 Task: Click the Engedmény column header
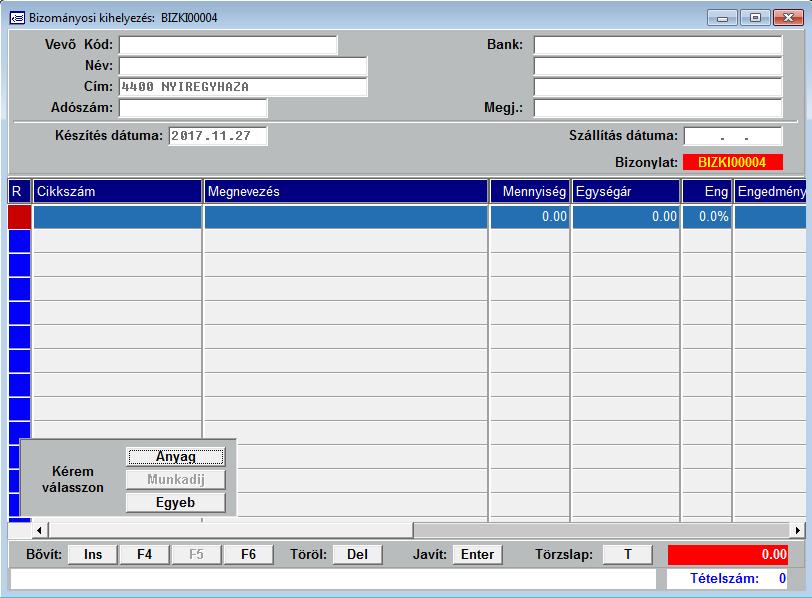pos(770,192)
